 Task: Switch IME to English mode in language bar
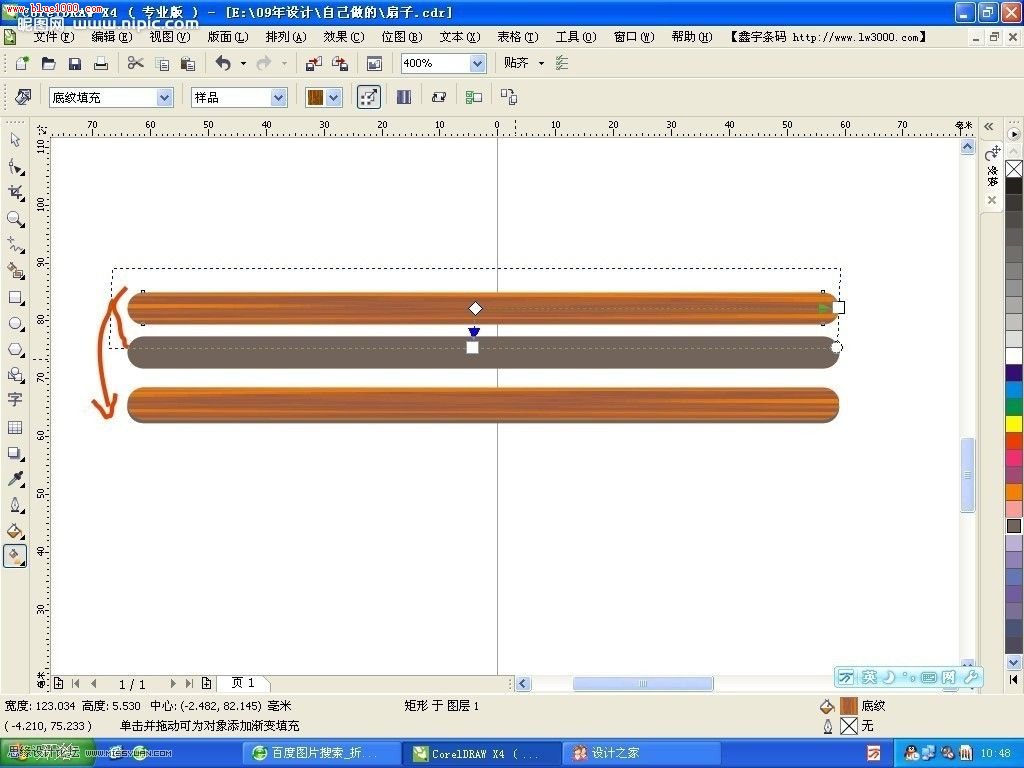click(868, 677)
